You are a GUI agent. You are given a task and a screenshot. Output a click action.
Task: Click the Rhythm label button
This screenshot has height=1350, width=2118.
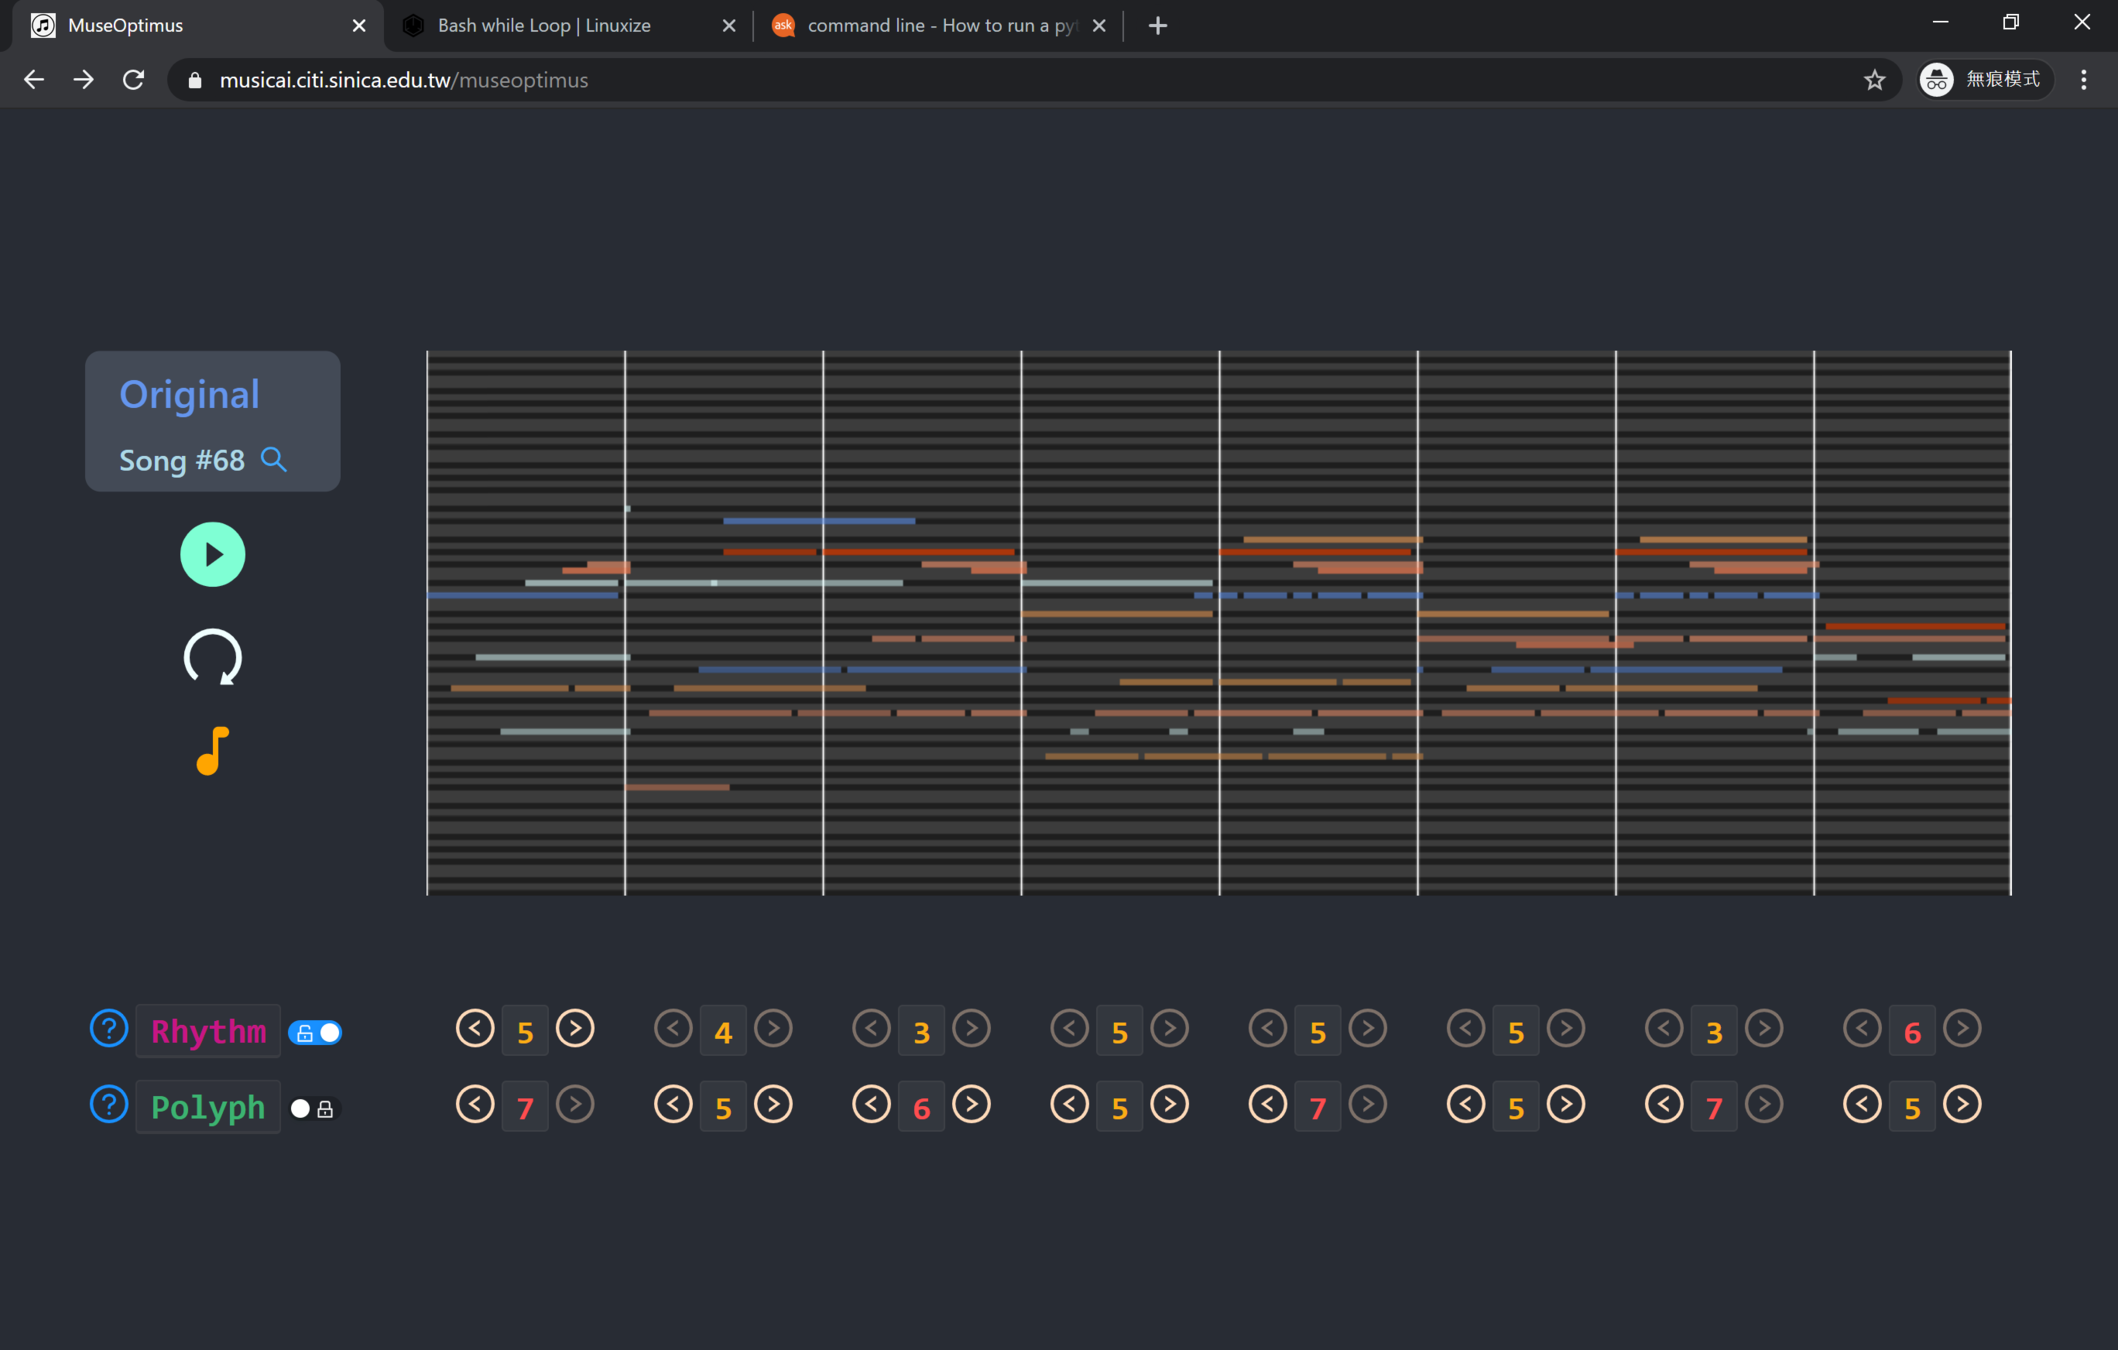click(208, 1031)
